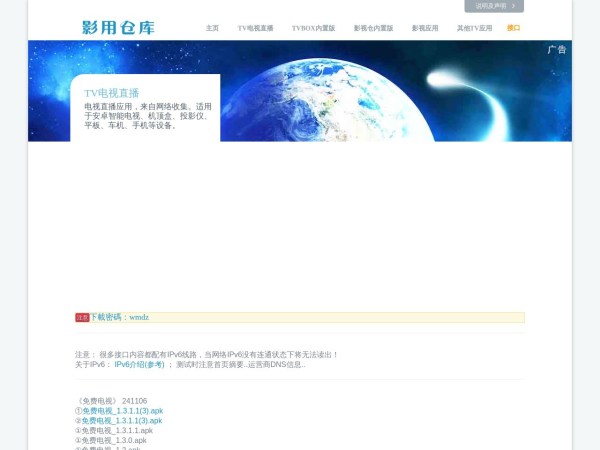Click the arrow next to 说明及声明
This screenshot has height=450, width=600.
click(x=513, y=6)
